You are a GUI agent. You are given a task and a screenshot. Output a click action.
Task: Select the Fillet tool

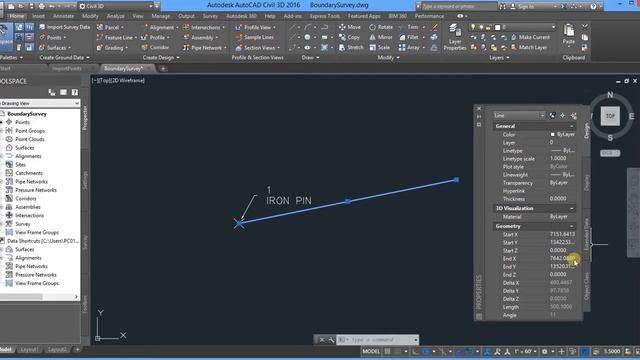click(409, 37)
